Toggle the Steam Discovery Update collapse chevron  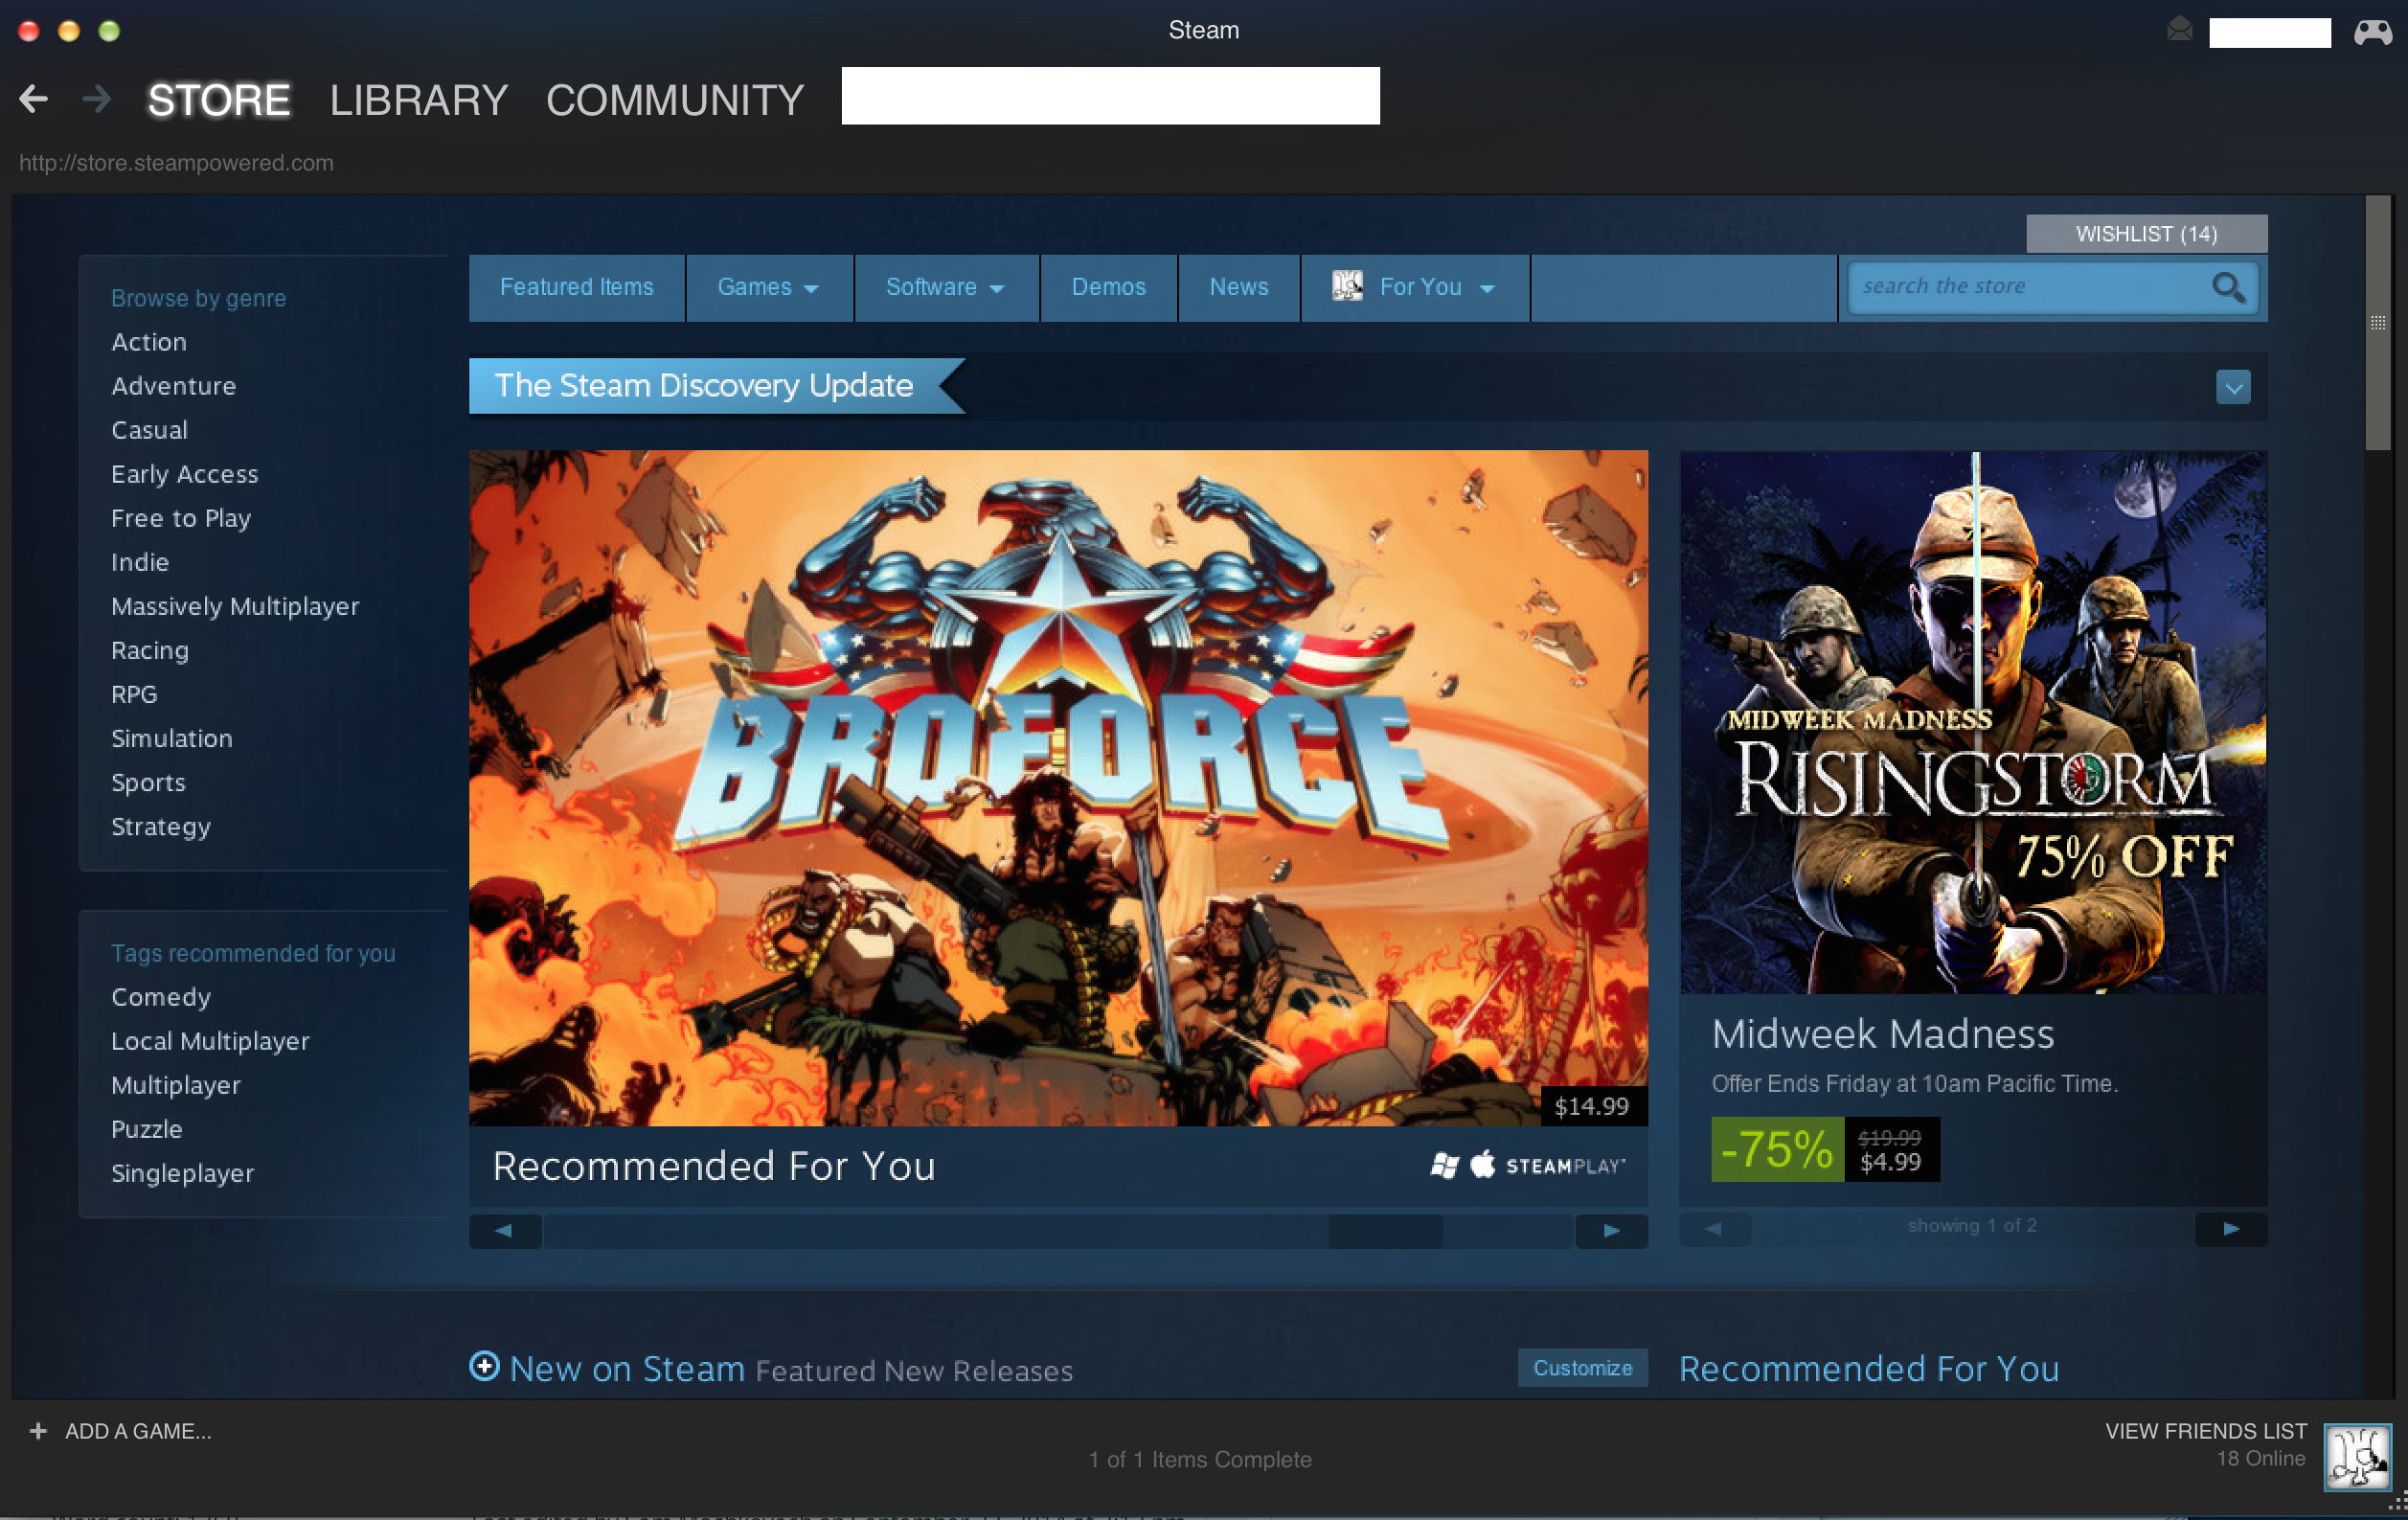click(x=2235, y=387)
